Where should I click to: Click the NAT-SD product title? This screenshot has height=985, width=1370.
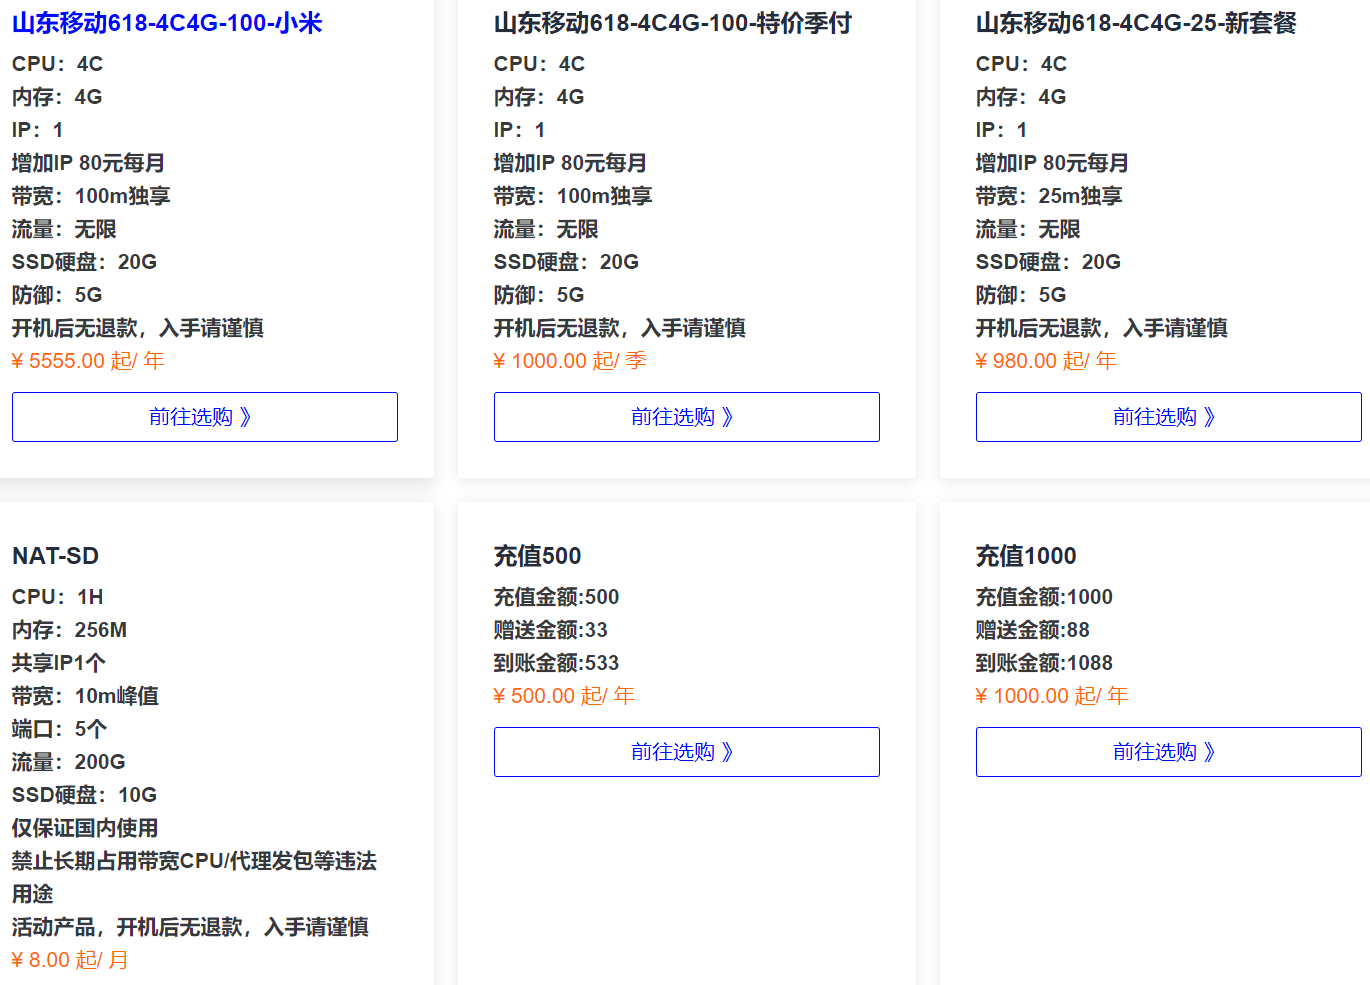coord(55,556)
